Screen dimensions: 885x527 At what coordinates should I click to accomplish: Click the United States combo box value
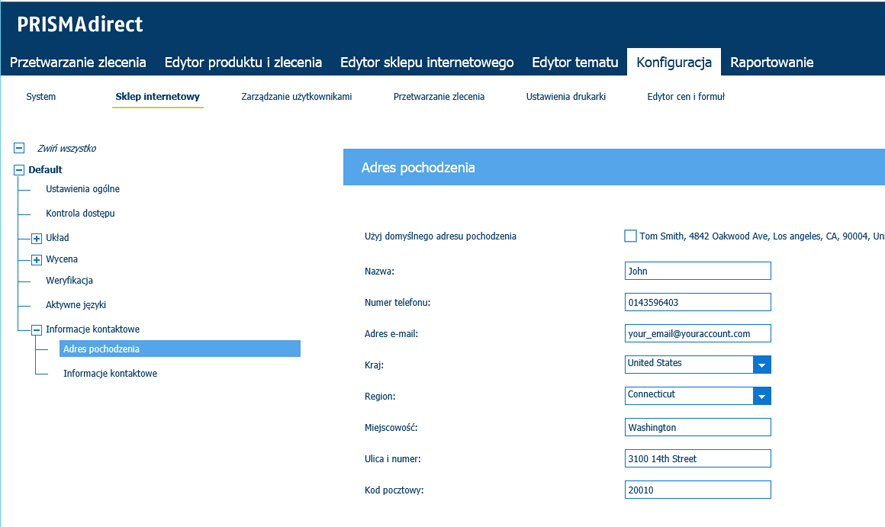click(x=689, y=363)
